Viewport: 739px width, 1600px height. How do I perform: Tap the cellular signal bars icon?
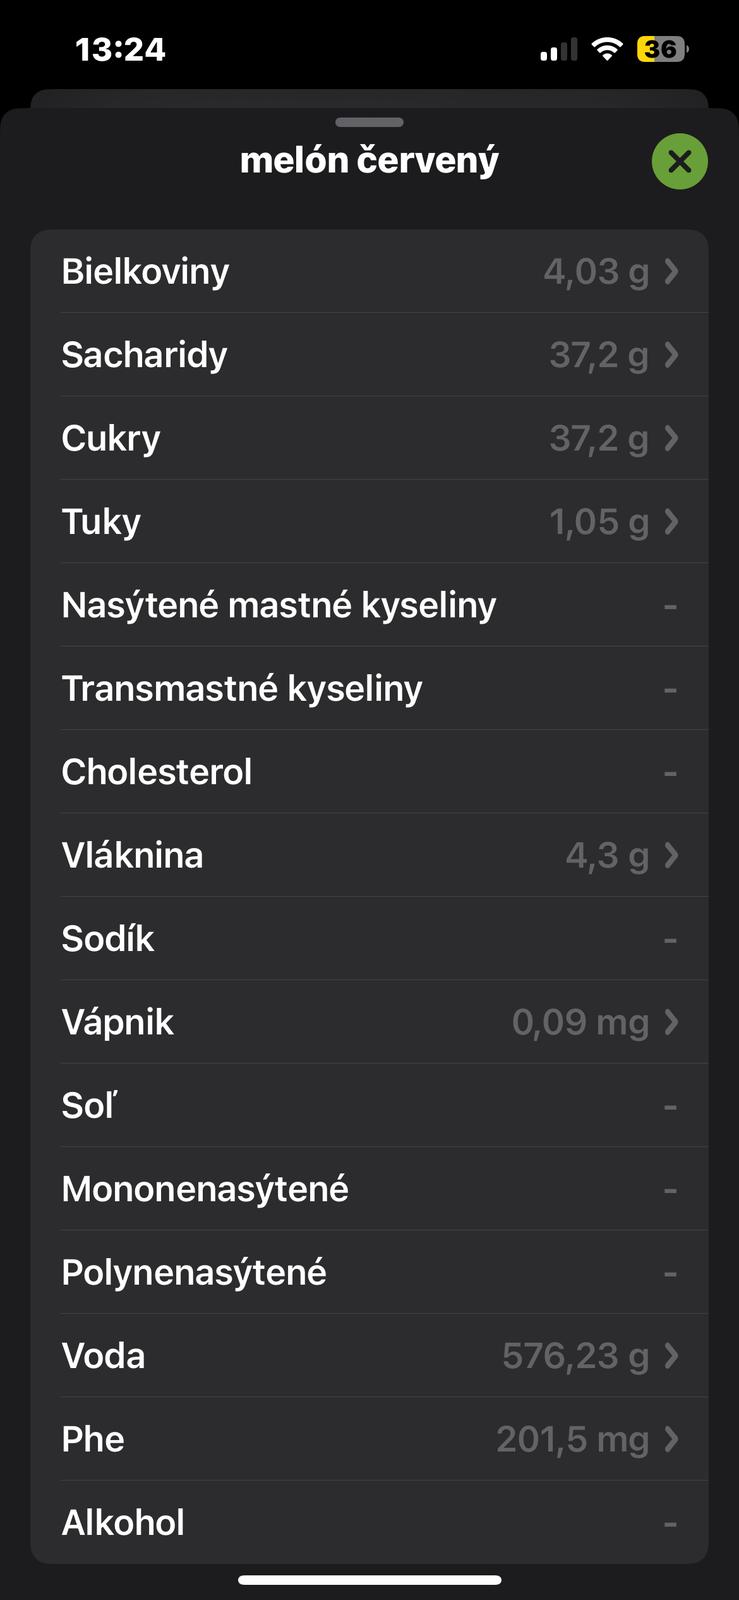coord(559,50)
